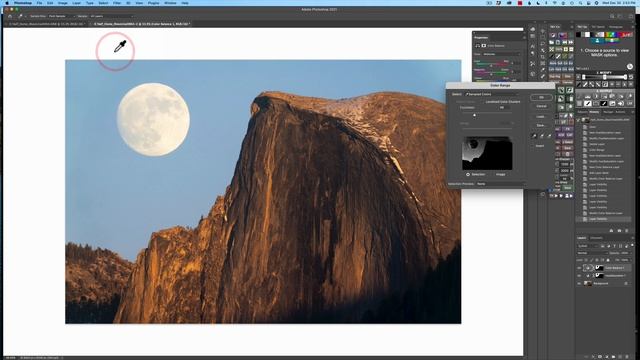Open the Selection Preview dropdown
The height and width of the screenshot is (360, 640).
pyautogui.click(x=500, y=184)
